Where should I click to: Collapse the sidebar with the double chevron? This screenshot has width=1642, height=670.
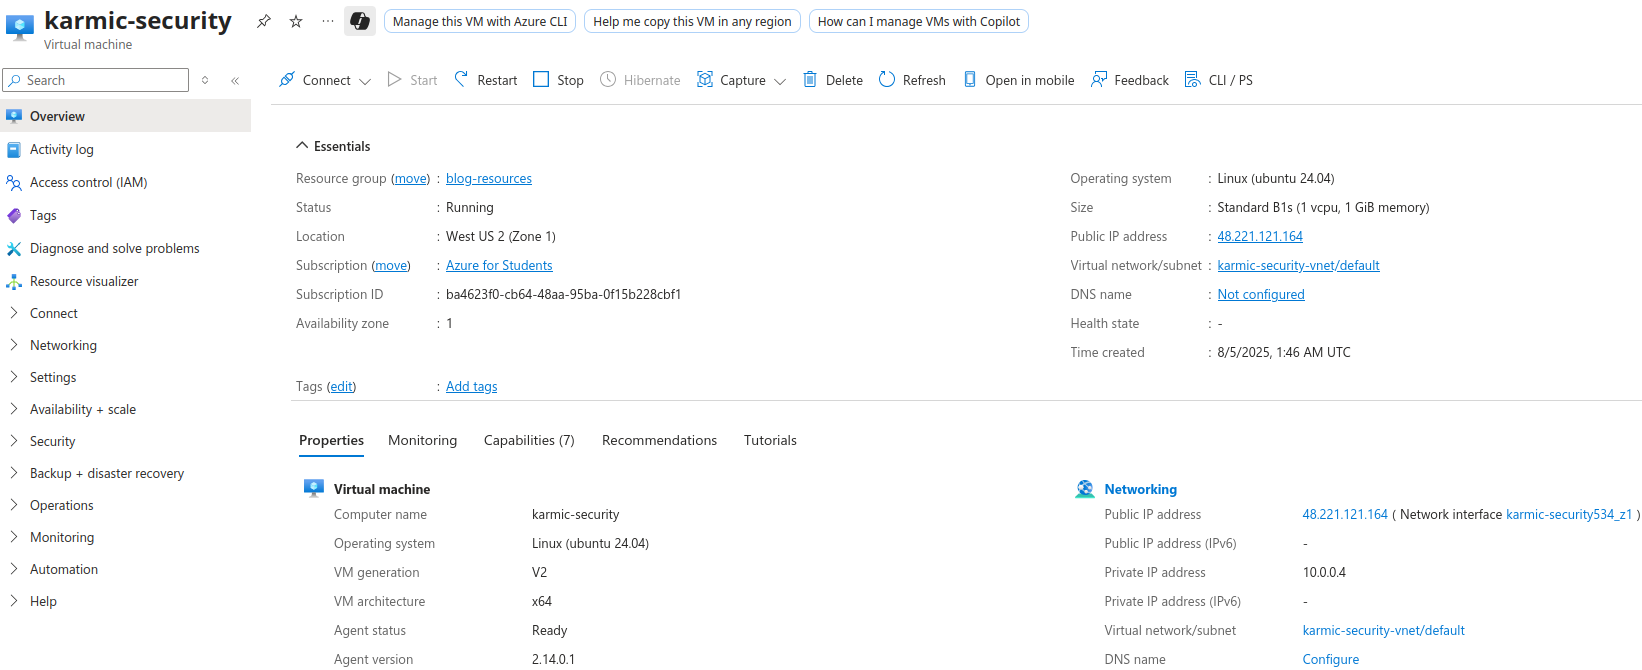[235, 80]
